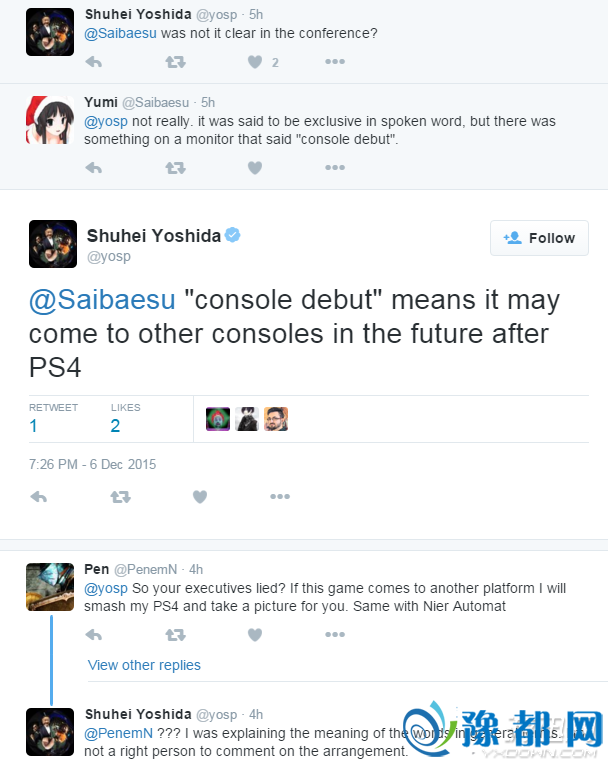Open Yumi's anime profile picture
This screenshot has height=769, width=608.
pyautogui.click(x=49, y=121)
